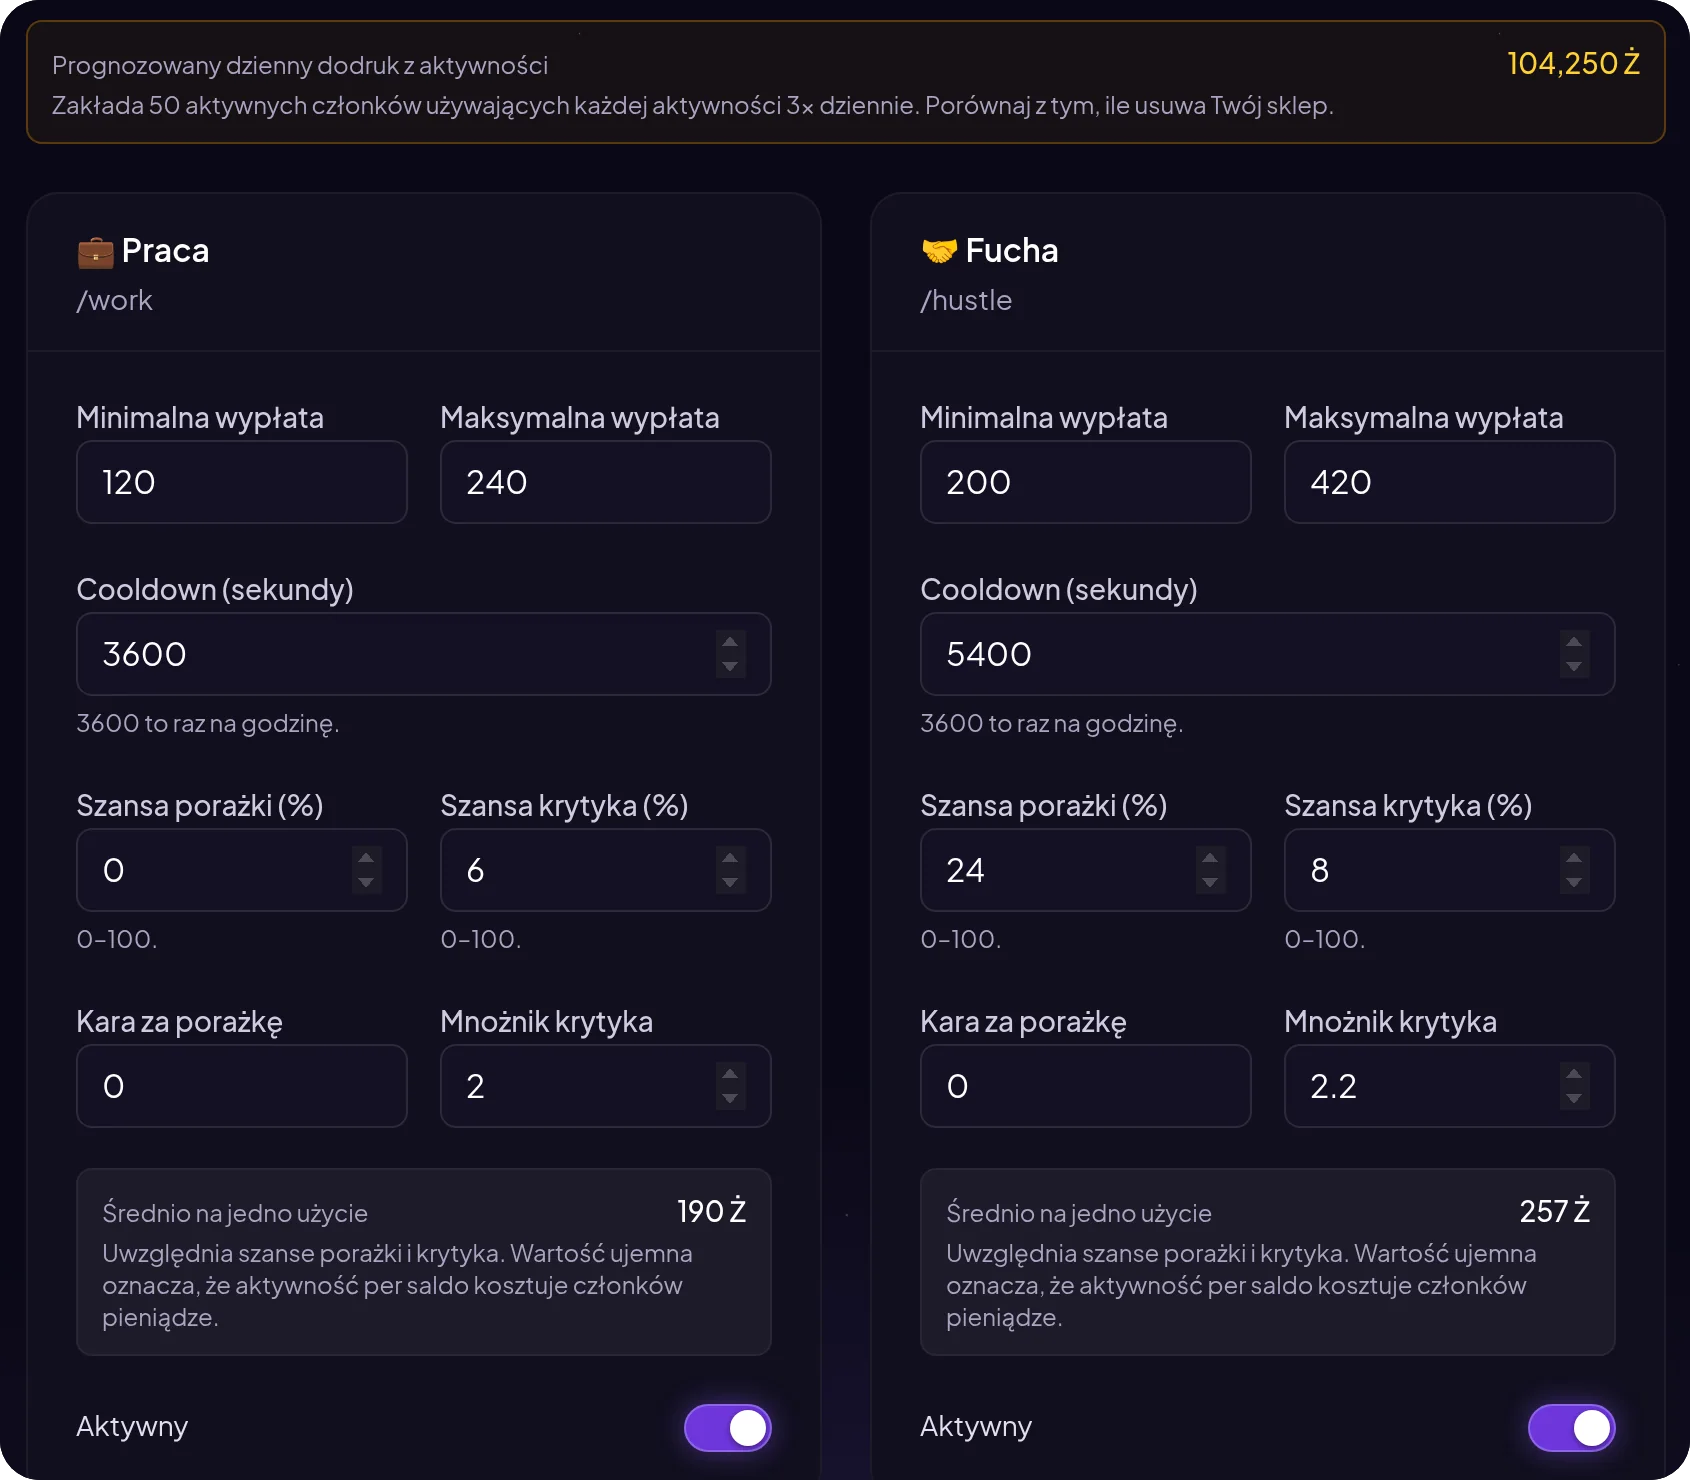Screen dimensions: 1690x1480
Task: Click the /work command text
Action: coord(115,300)
